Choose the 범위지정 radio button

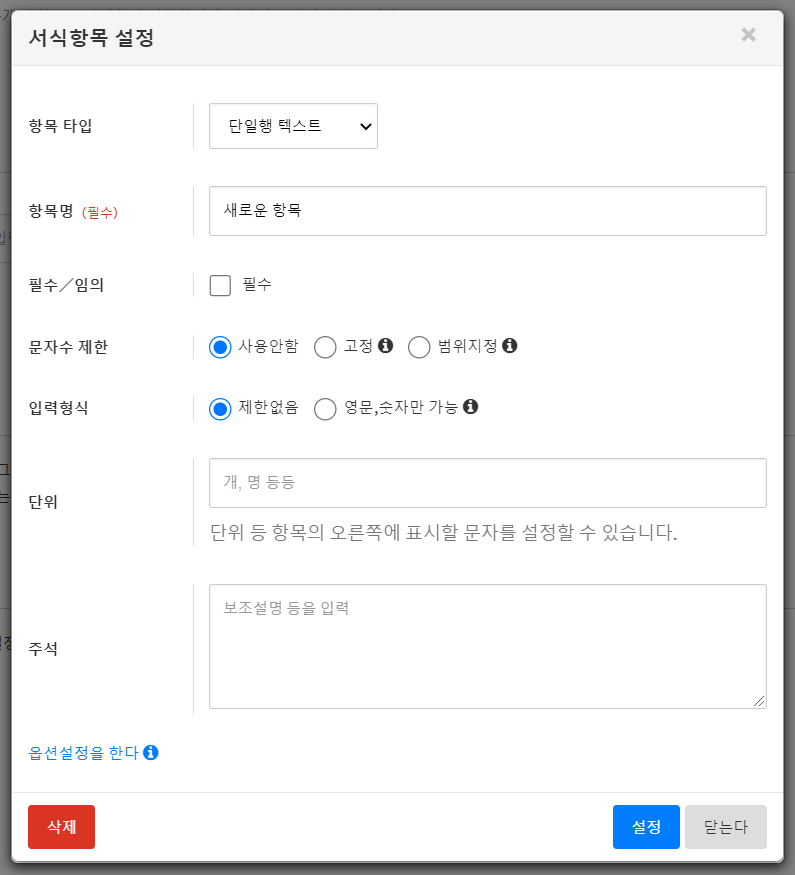point(420,347)
